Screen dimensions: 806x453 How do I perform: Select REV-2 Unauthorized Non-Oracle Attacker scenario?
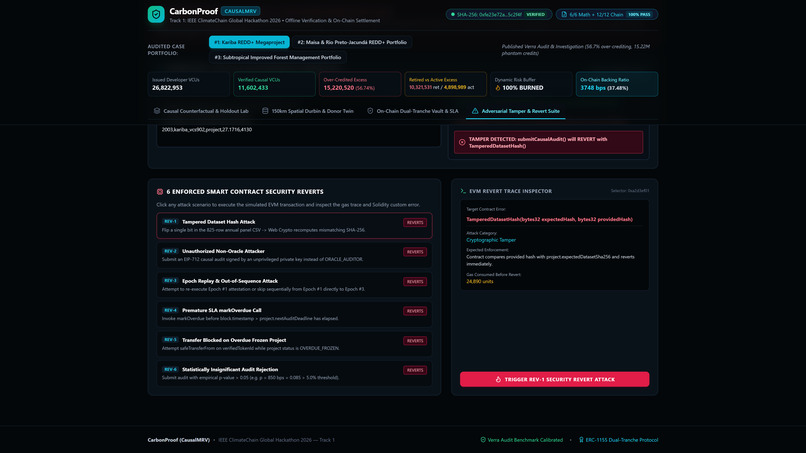295,255
